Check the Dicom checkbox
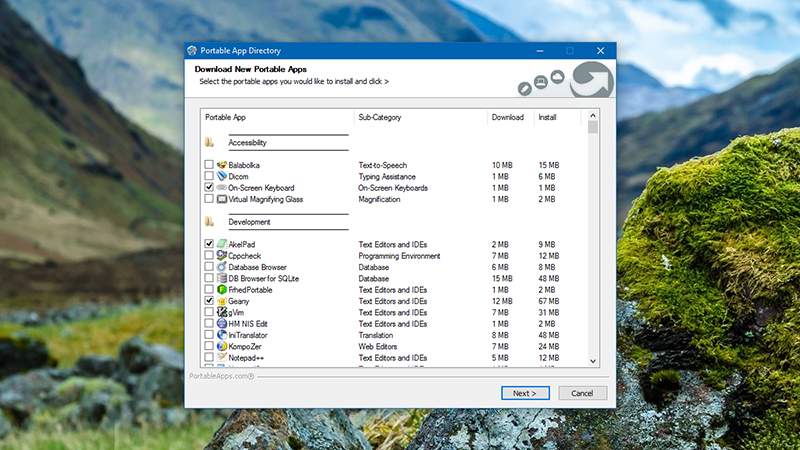800x450 pixels. [x=209, y=176]
